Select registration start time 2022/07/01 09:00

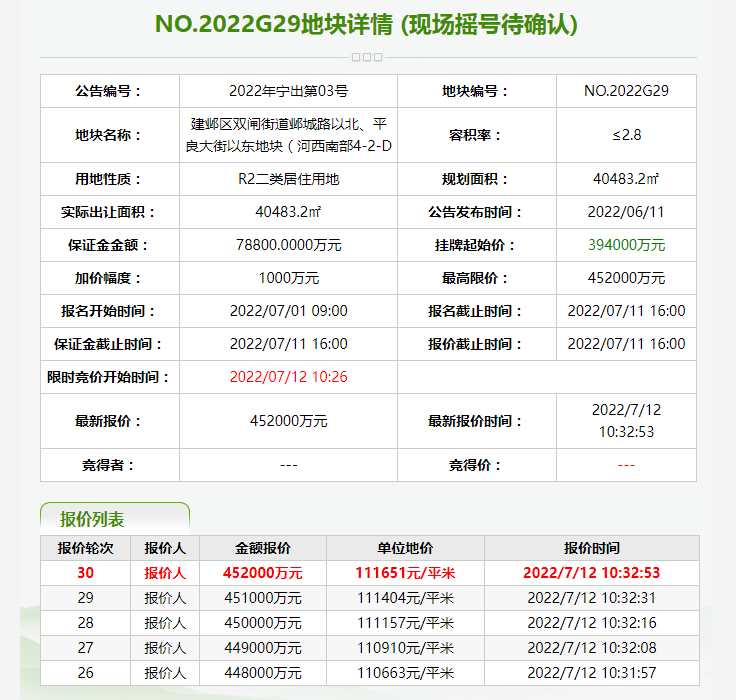[289, 311]
